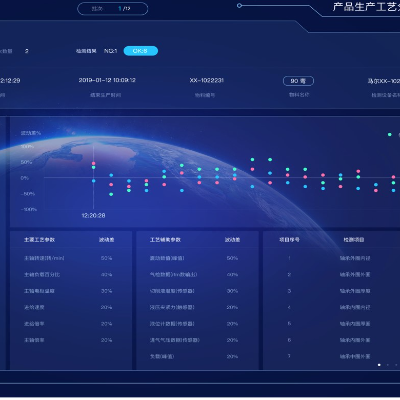The image size is (400, 400).
Task: Click the 工艺辅助参数 column header
Action: [x=165, y=240]
